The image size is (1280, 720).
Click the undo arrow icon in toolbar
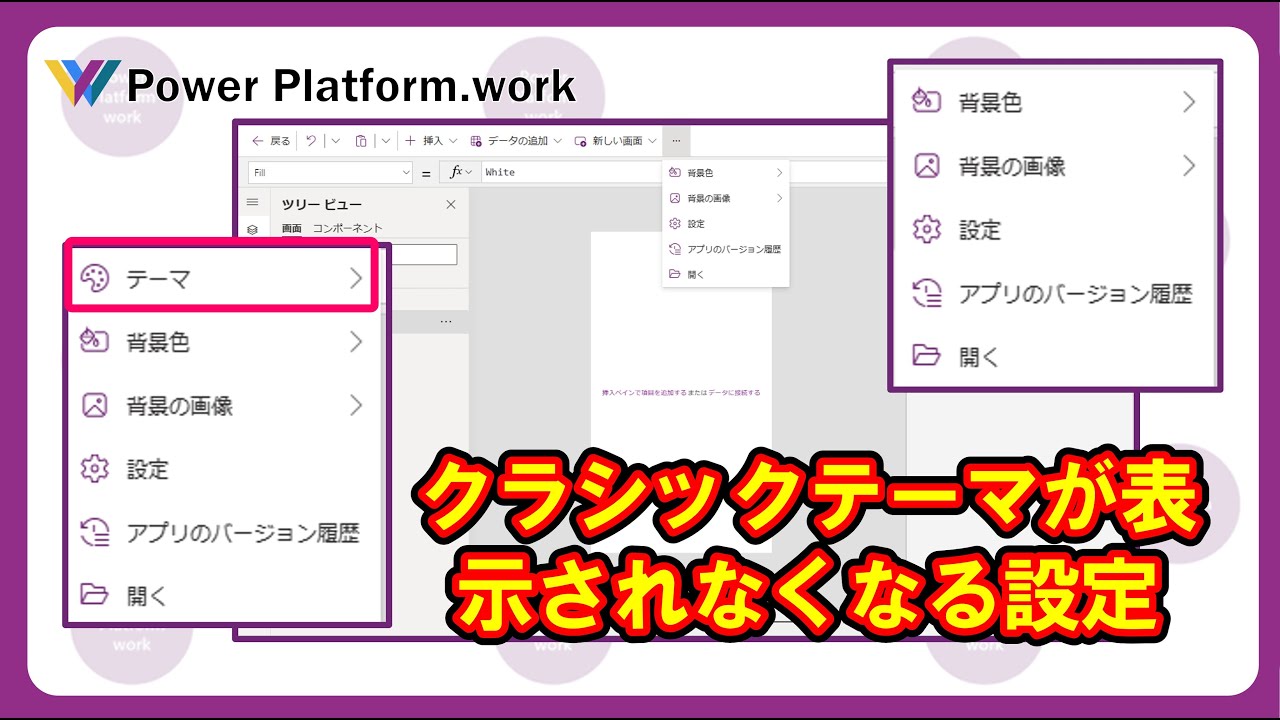311,141
